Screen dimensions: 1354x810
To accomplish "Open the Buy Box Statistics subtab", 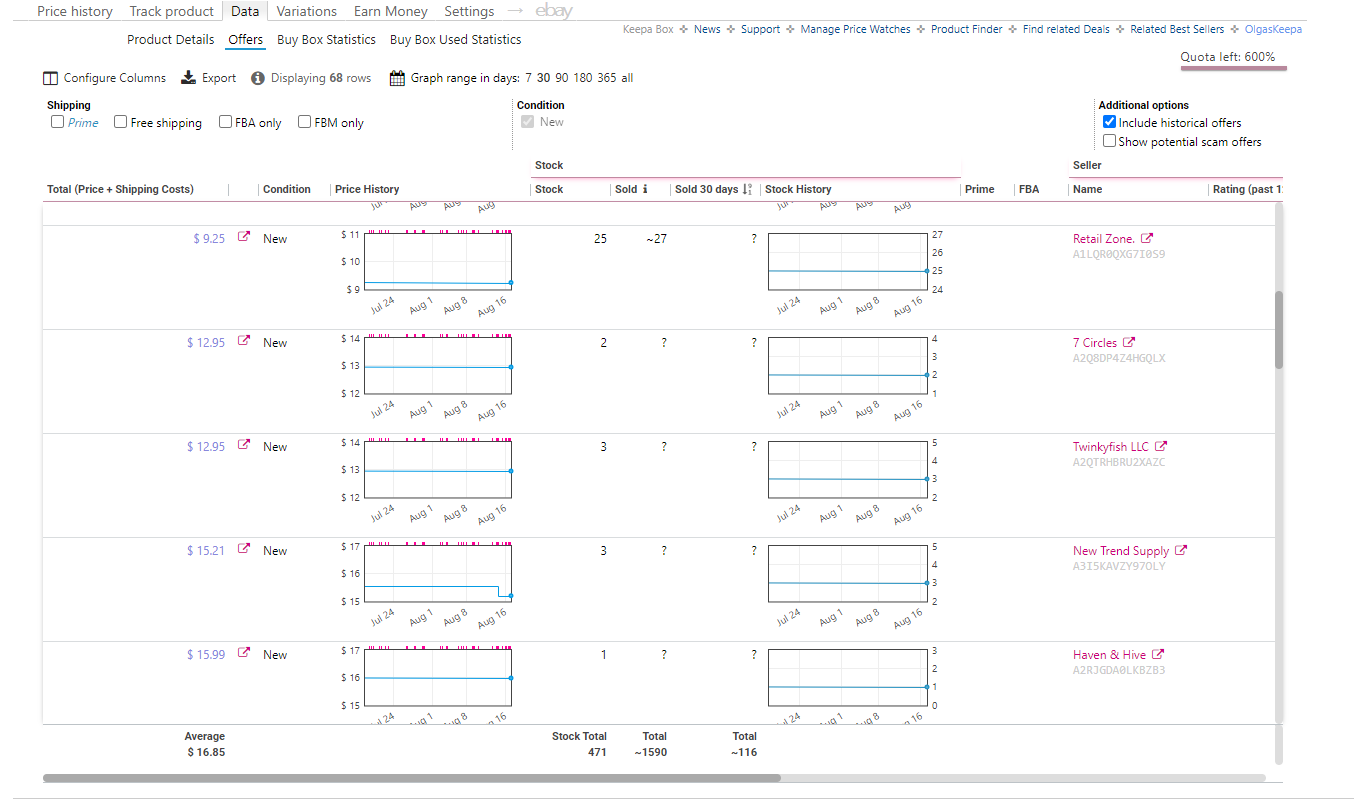I will [x=326, y=39].
